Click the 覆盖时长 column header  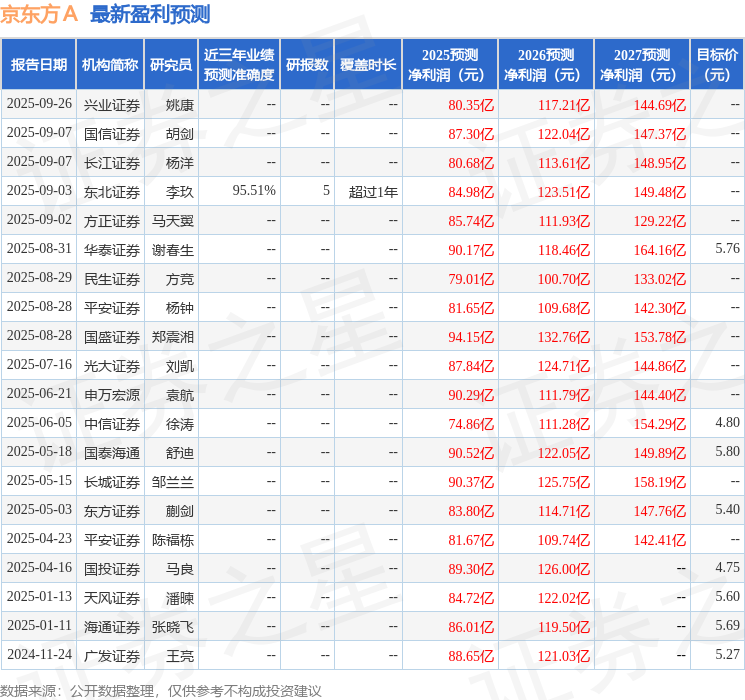(x=368, y=65)
